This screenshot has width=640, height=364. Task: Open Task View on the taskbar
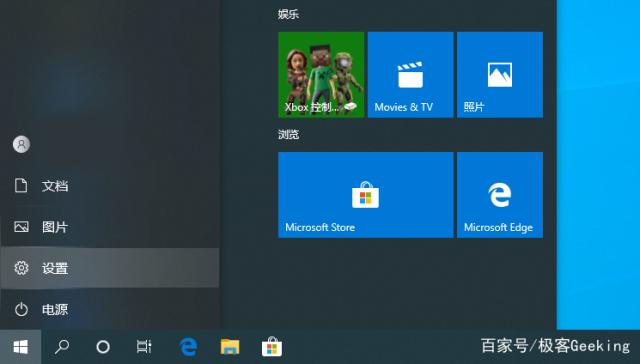coord(144,347)
